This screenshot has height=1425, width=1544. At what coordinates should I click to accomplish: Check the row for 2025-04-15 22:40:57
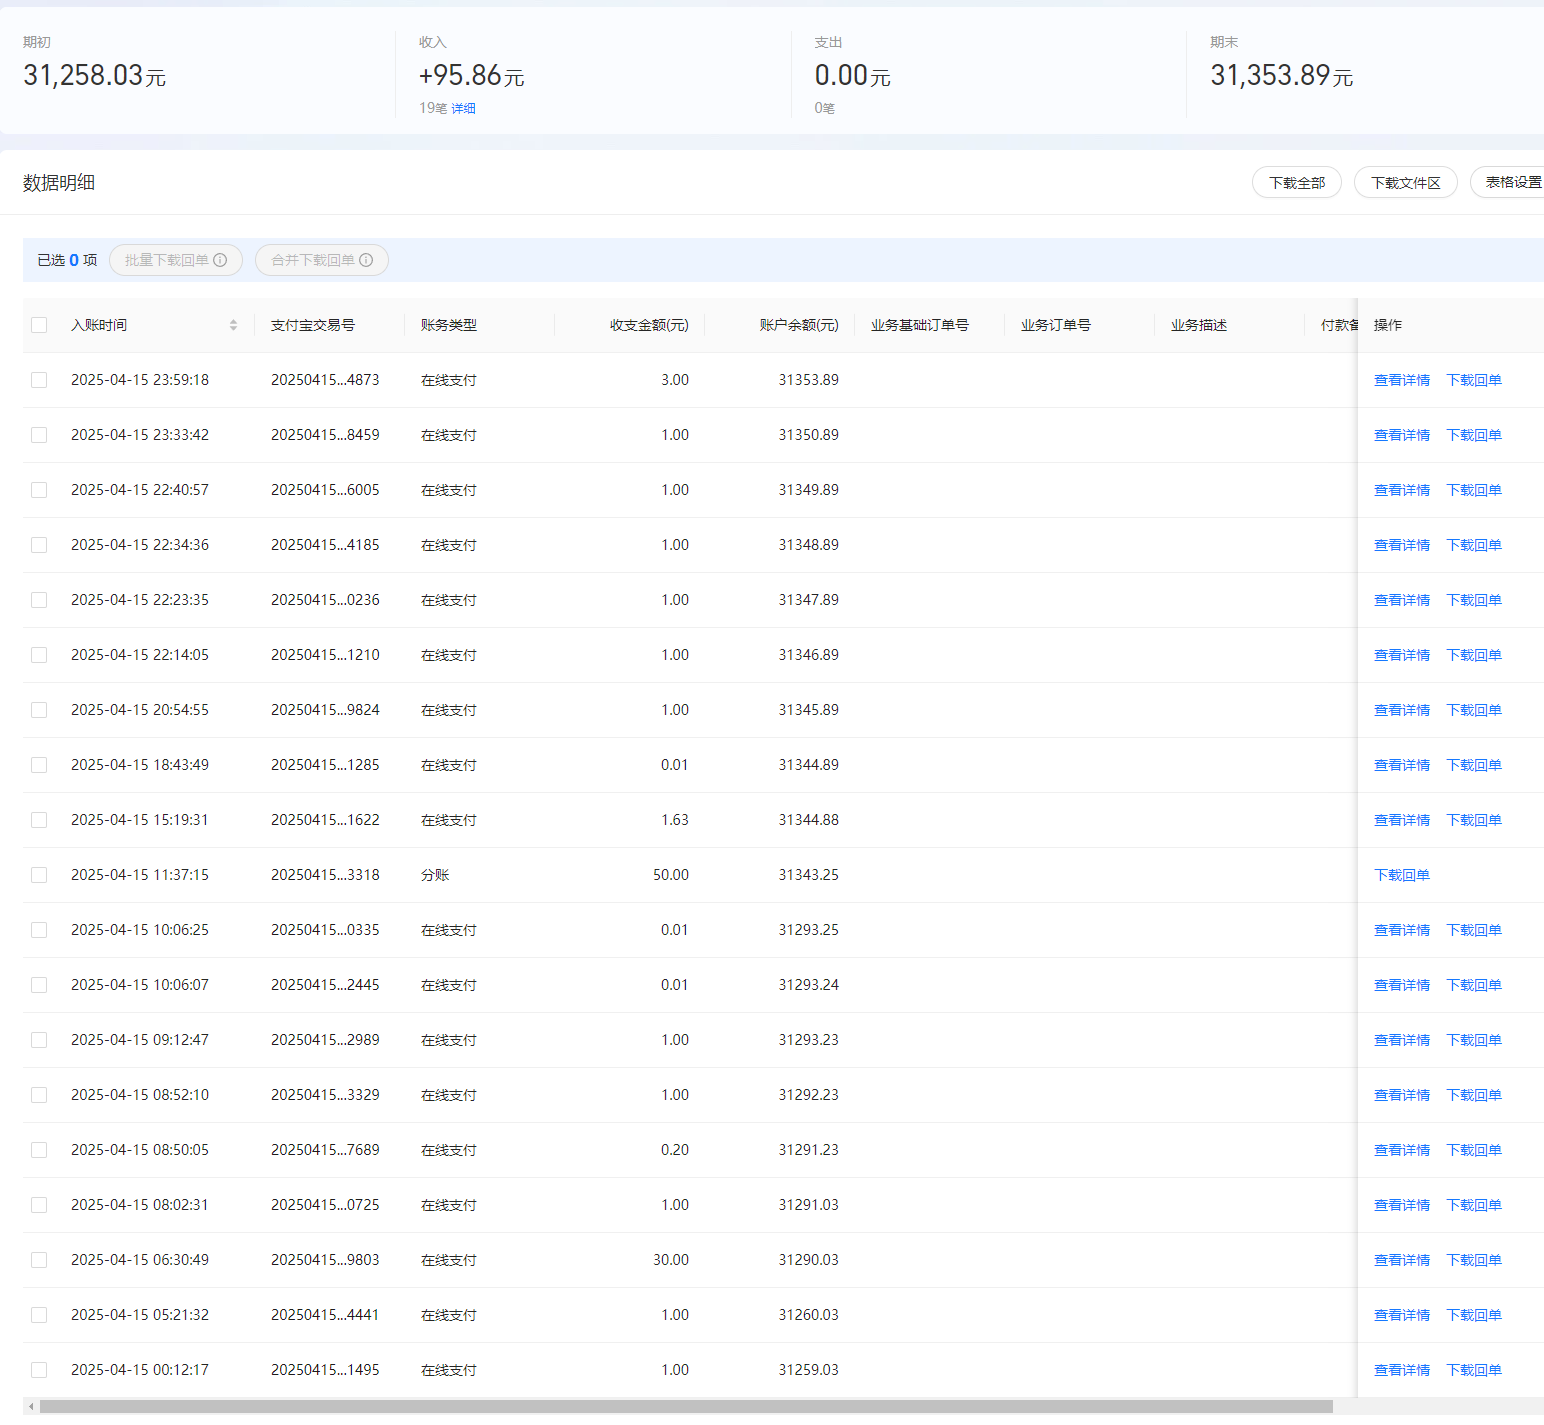tap(39, 490)
